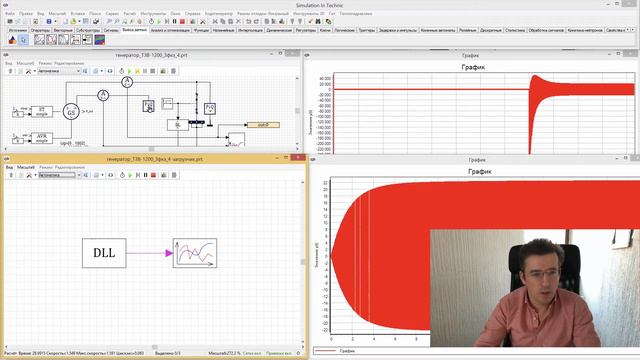This screenshot has height=360, width=640.
Task: Click the Undo arrow icon in main toolbar
Action: 248,21
